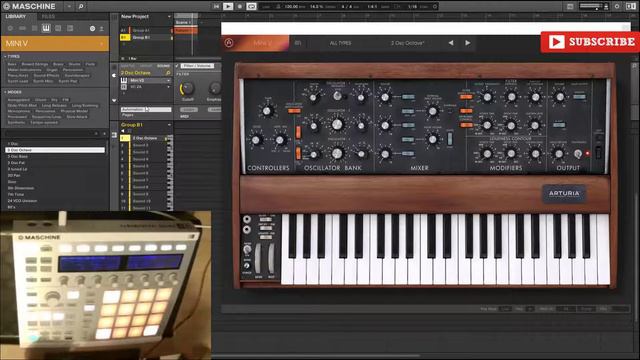This screenshot has height=360, width=640.
Task: Go to next Mini V preset arrow
Action: click(468, 43)
